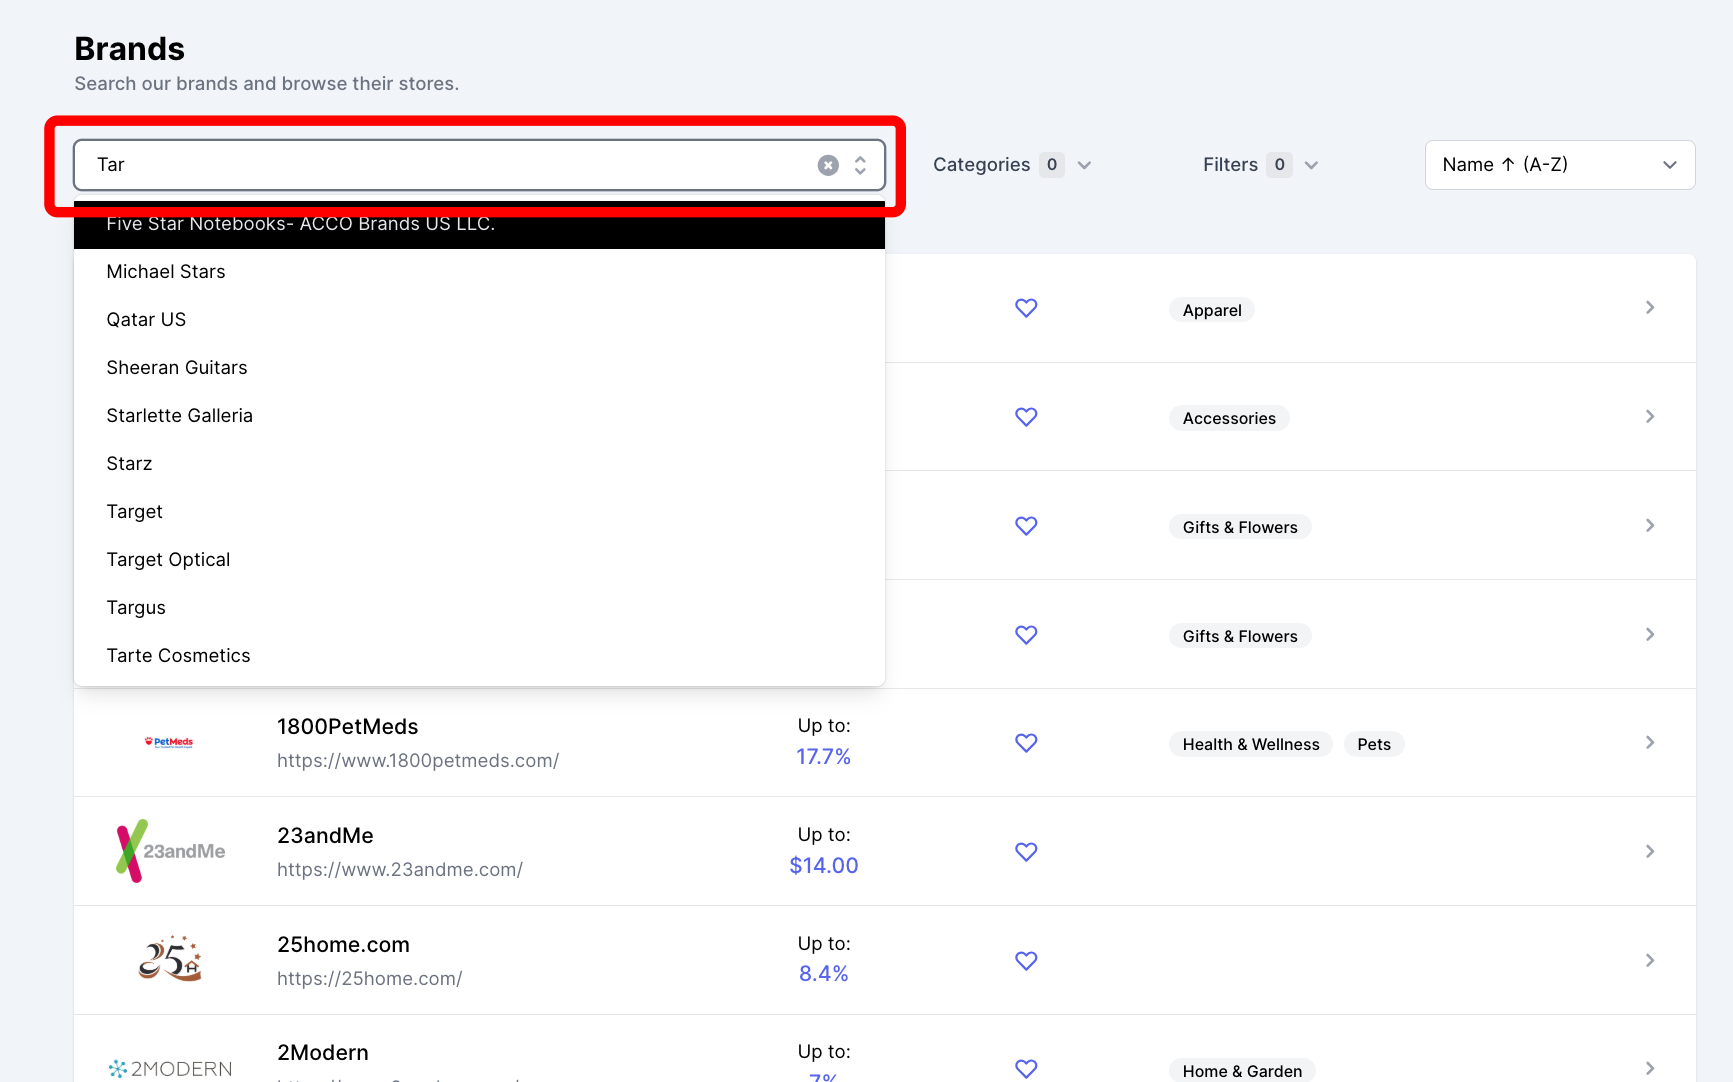Click the 1800PetMeds logo thumbnail

[x=169, y=742]
